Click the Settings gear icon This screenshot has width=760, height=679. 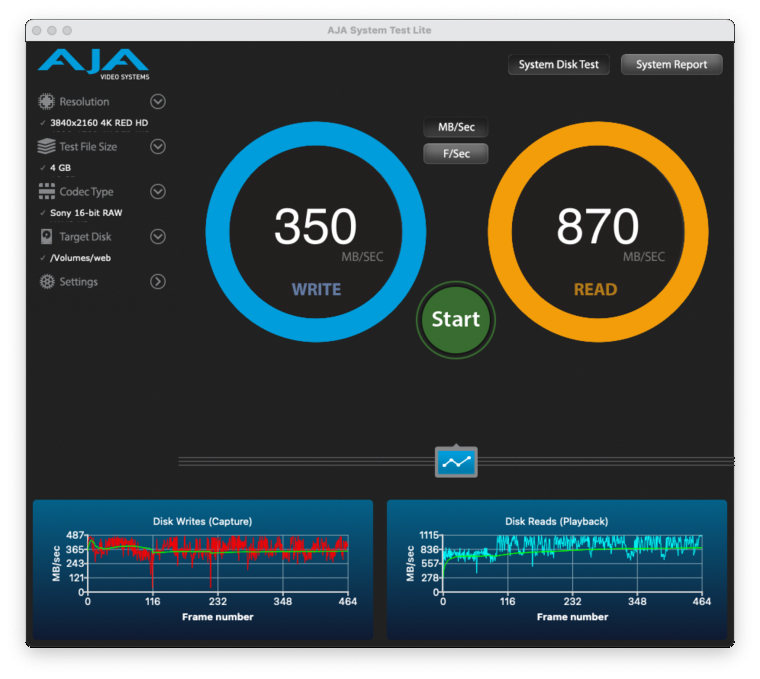(x=47, y=282)
